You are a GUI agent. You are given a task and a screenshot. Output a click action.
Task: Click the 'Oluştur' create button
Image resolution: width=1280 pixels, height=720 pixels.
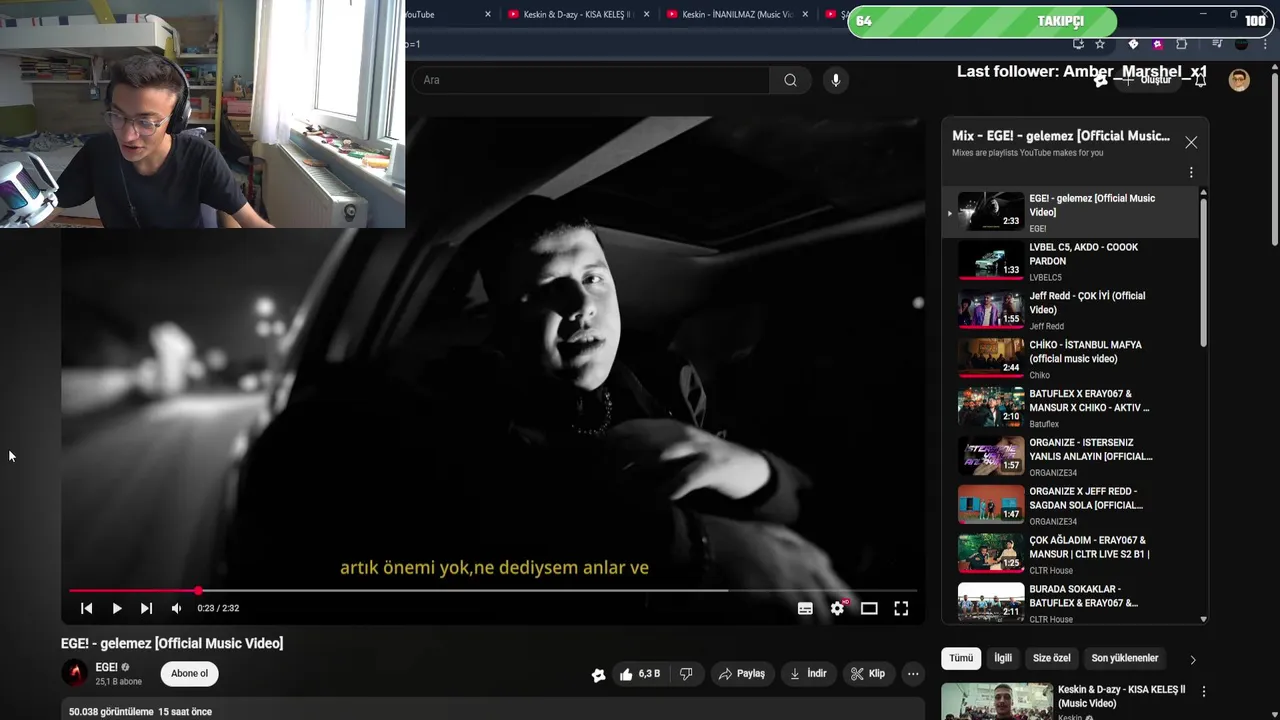tap(1146, 80)
